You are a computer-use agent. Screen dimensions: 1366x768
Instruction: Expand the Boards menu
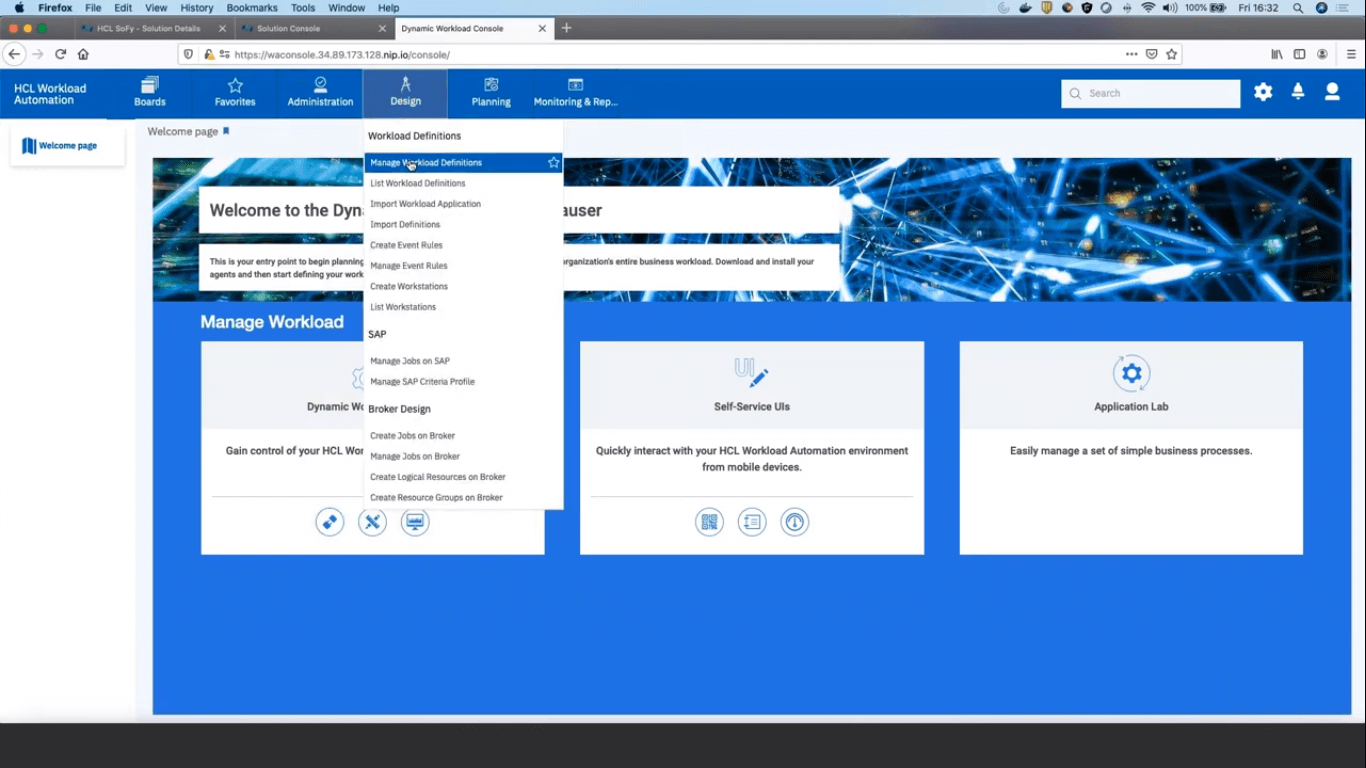(150, 92)
